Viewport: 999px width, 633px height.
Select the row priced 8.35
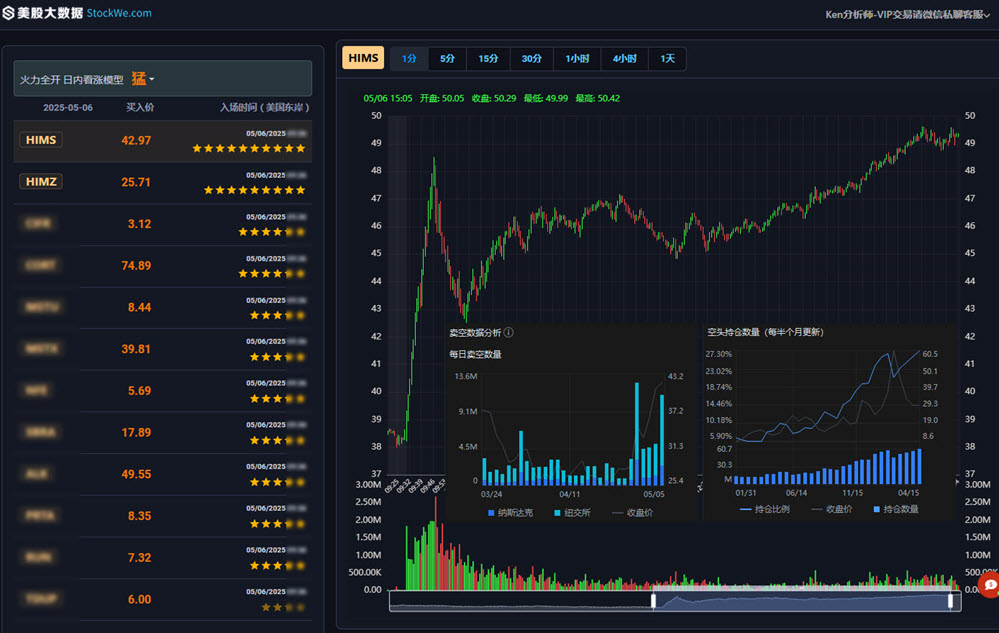point(162,516)
